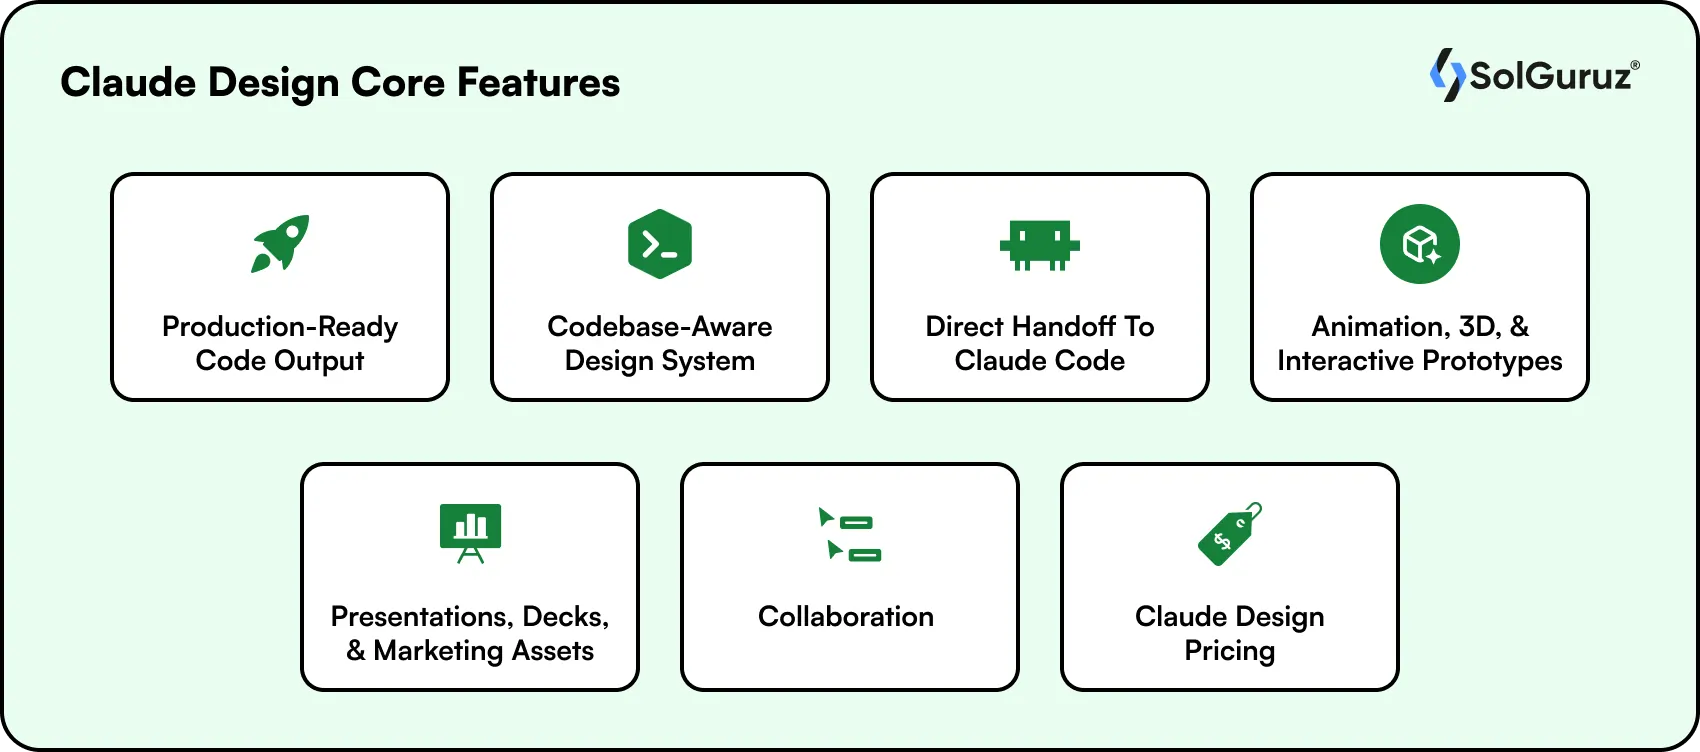Select the 'Collaboration' label text
This screenshot has height=752, width=1700.
coord(846,616)
